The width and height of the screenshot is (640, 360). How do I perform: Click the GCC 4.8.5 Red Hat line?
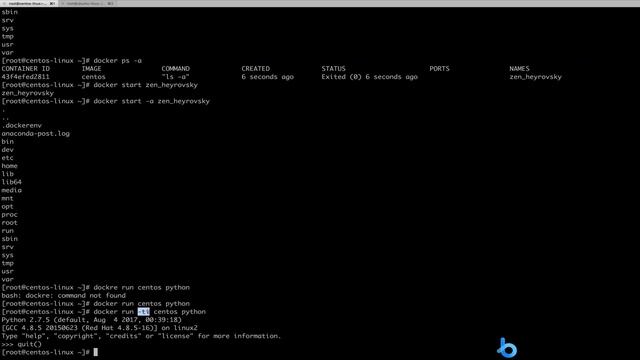coord(99,328)
